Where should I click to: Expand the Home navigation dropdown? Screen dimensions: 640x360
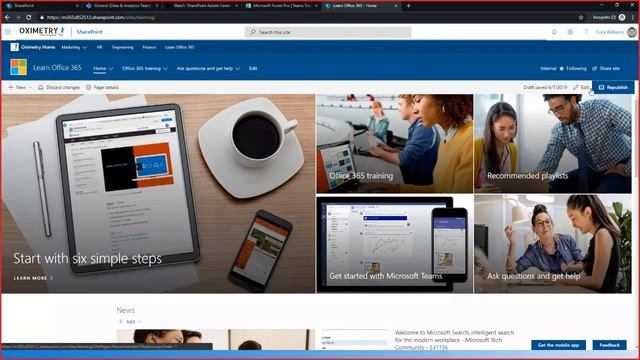point(111,69)
